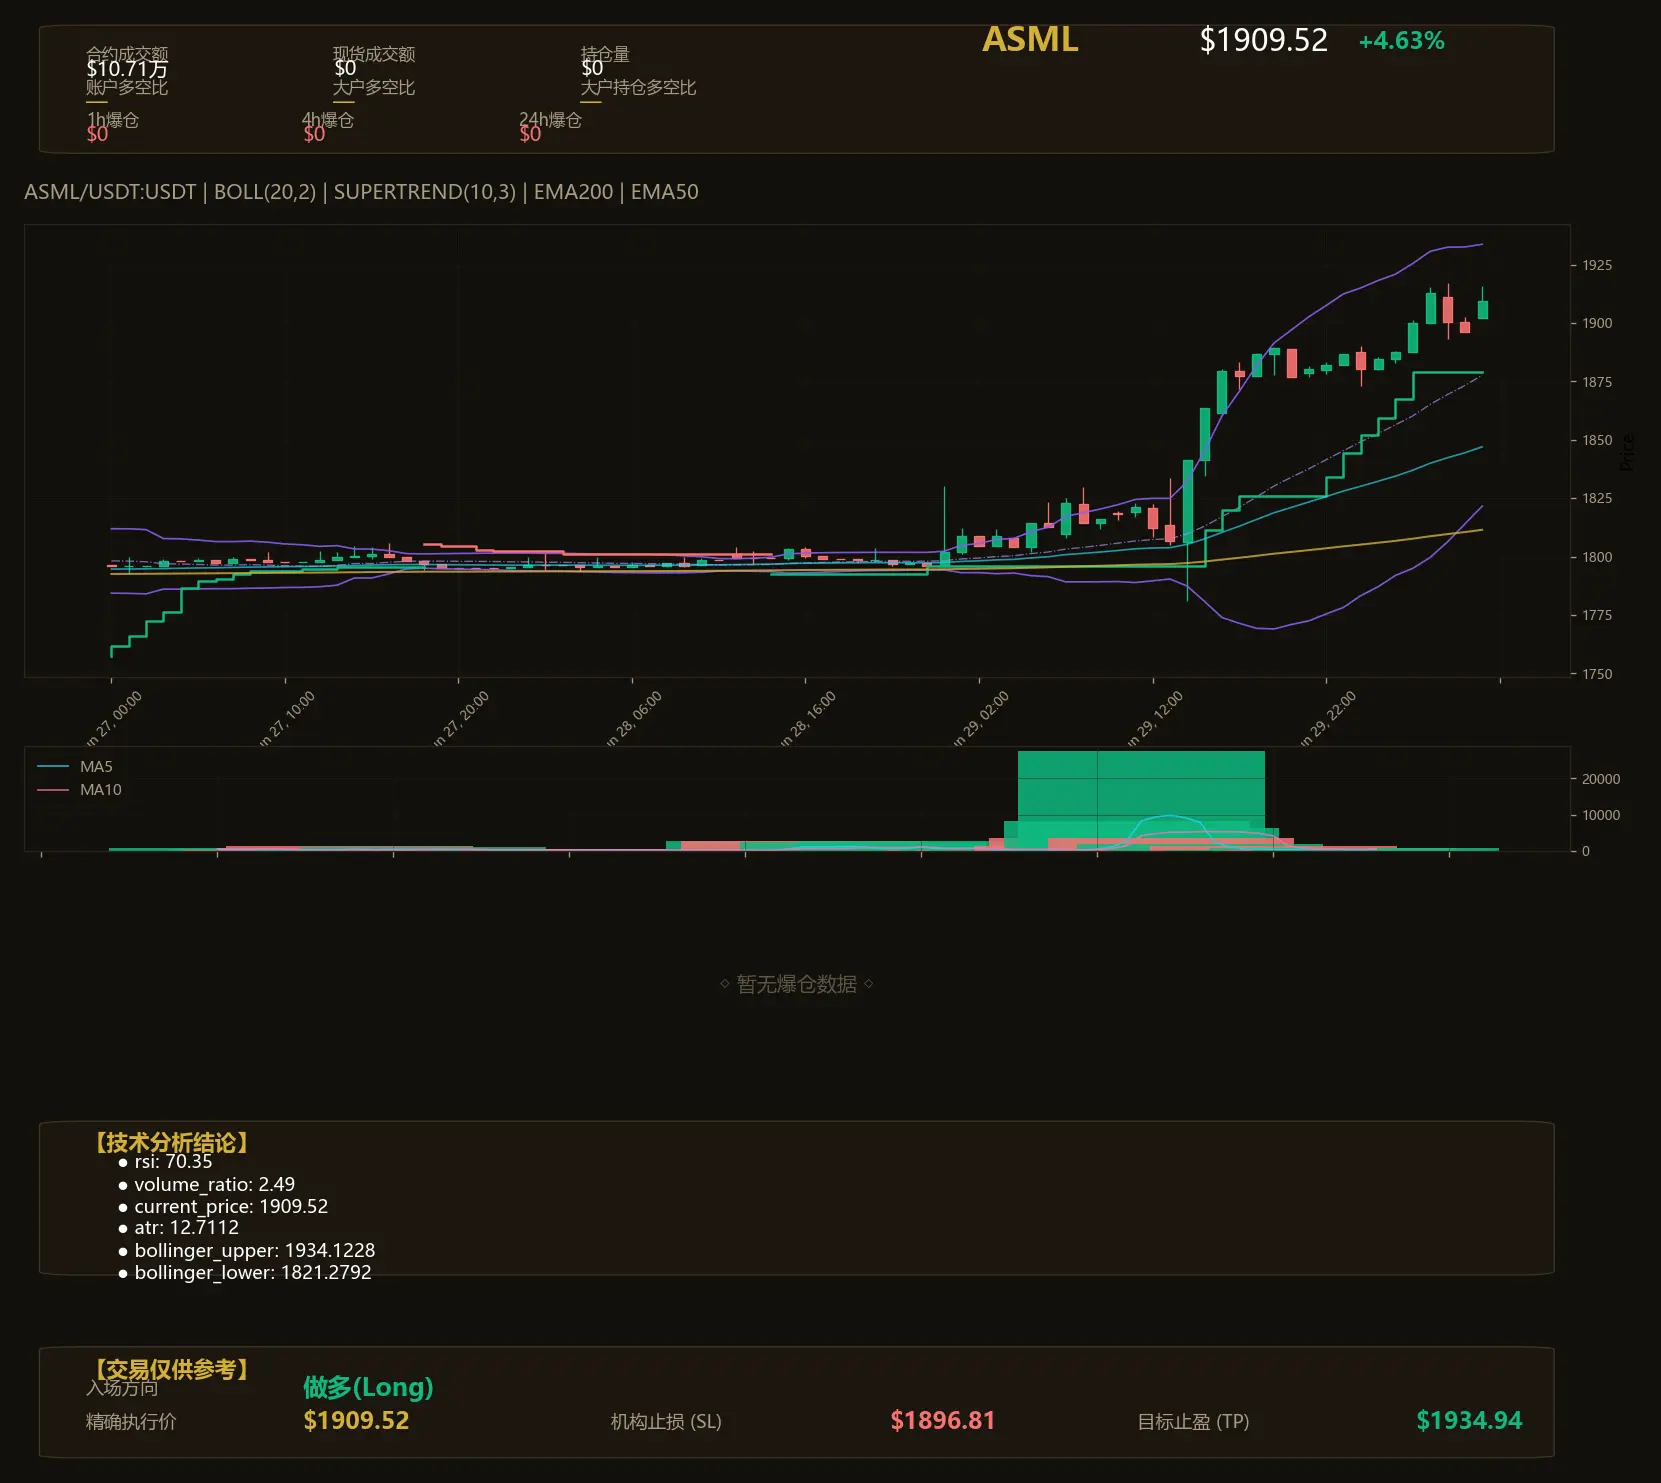Select the red $0 under 24h爆仓
1661x1483 pixels.
pyautogui.click(x=530, y=134)
